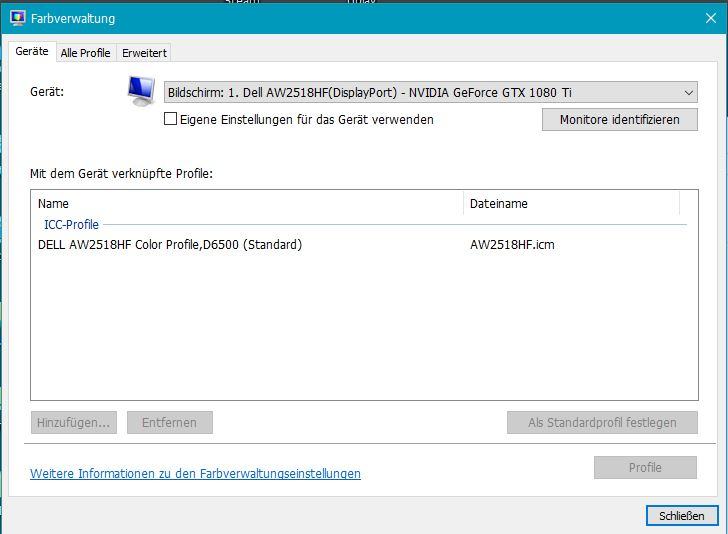This screenshot has width=728, height=534.
Task: Open the Erweitert tab
Action: pyautogui.click(x=144, y=53)
